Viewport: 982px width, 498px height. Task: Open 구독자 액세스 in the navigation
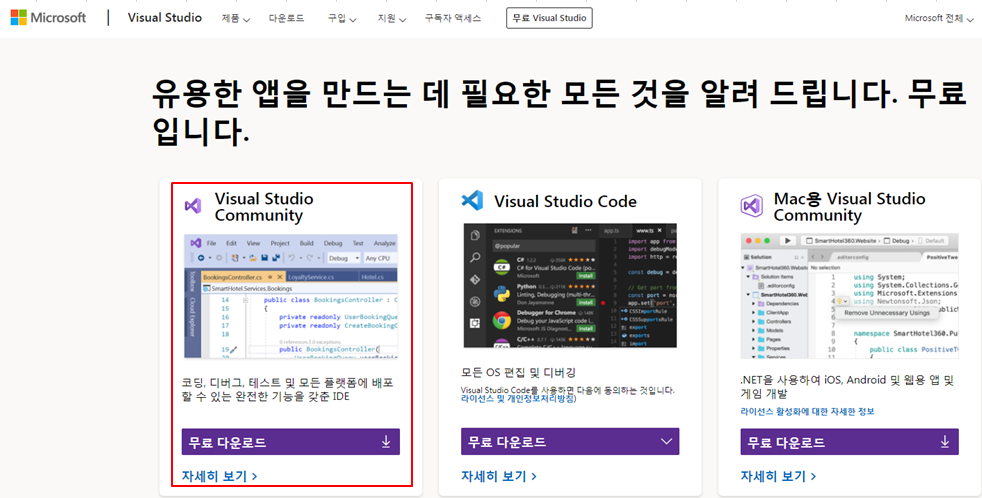point(453,18)
